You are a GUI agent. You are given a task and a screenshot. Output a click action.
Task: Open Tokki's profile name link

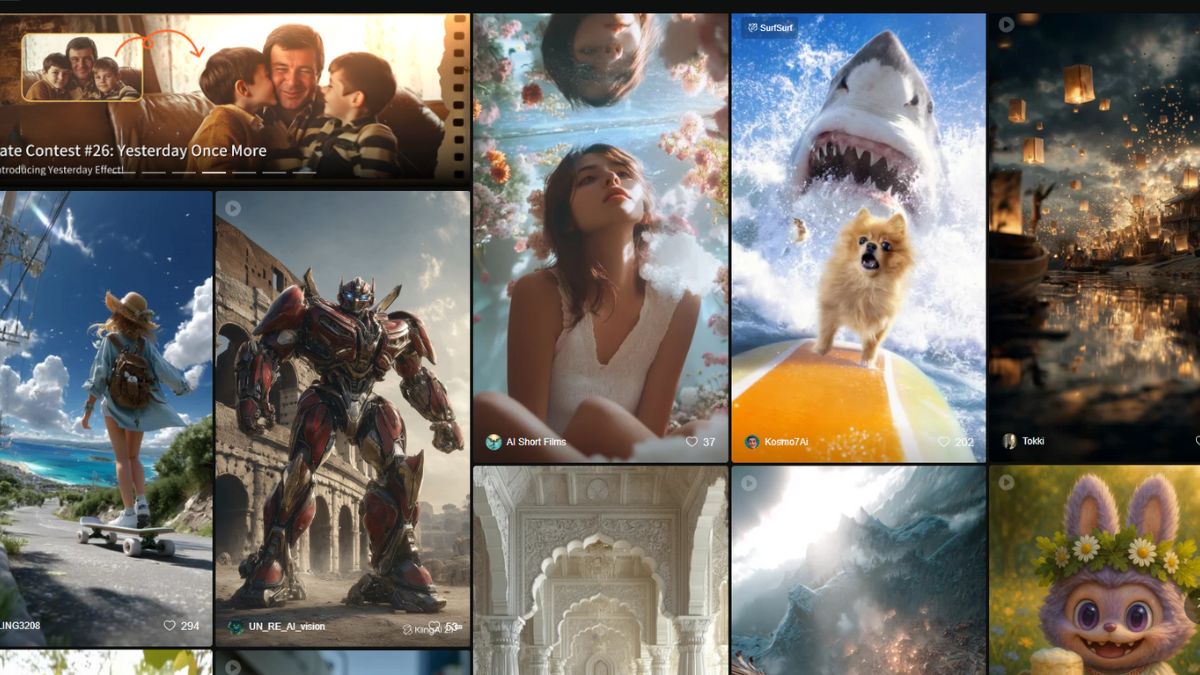(x=1033, y=441)
